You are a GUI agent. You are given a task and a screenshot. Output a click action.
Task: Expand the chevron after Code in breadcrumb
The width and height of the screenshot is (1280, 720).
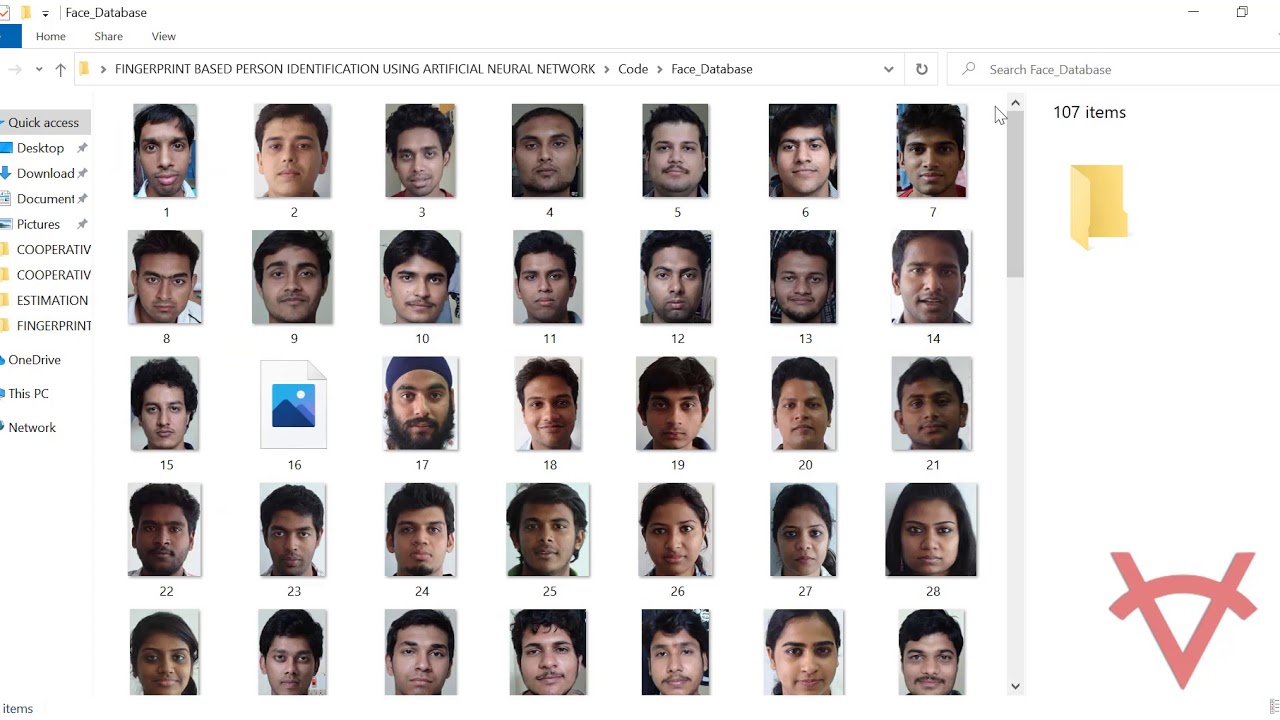pyautogui.click(x=659, y=69)
